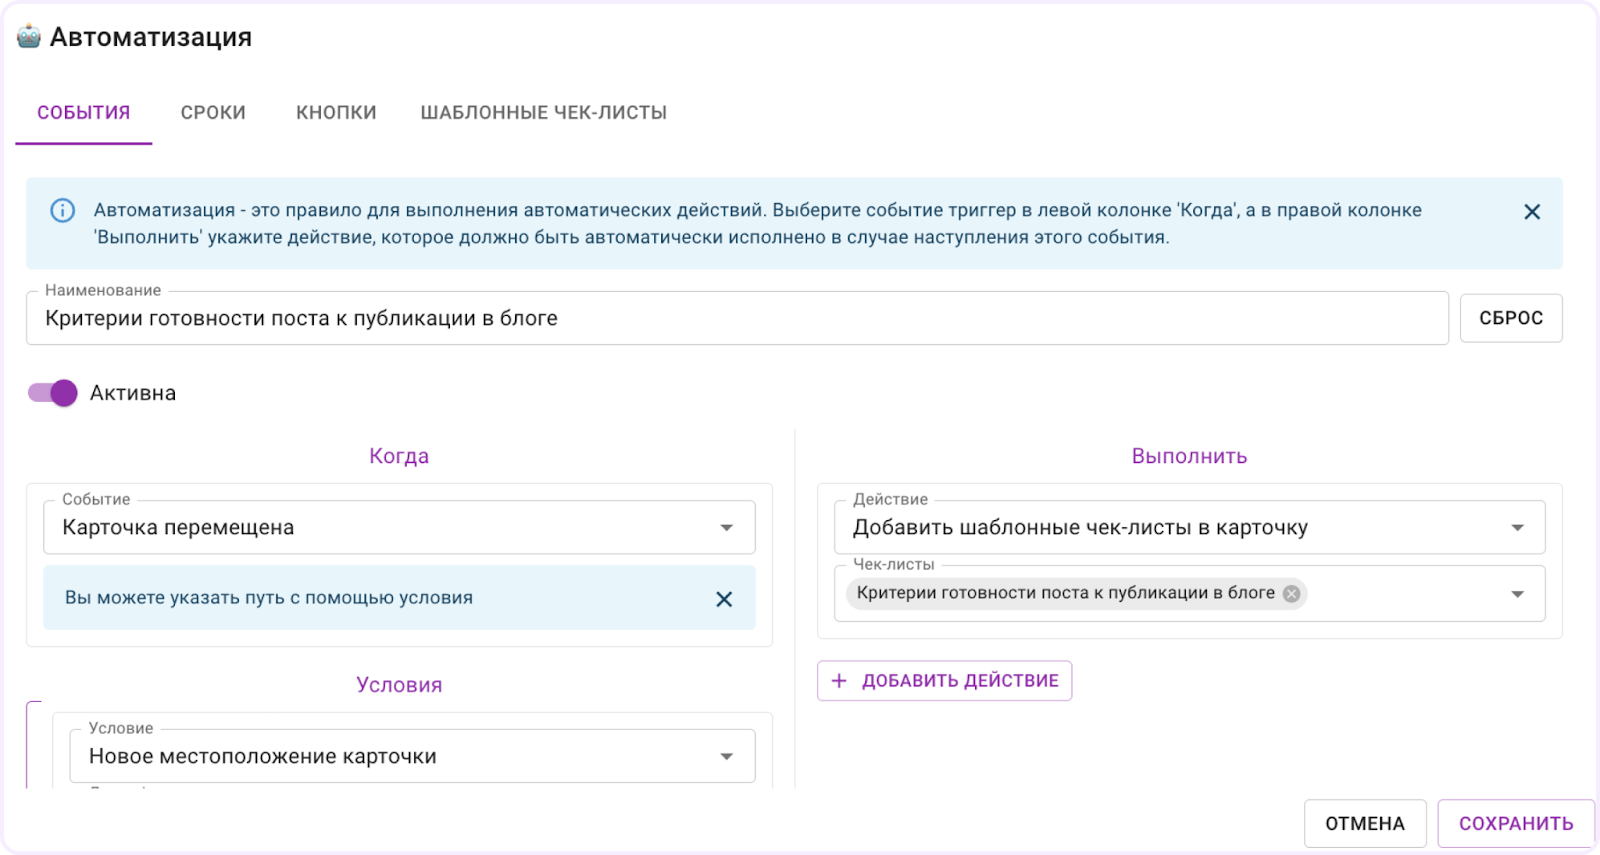Click the ОТМЕНА button
The width and height of the screenshot is (1600, 855).
point(1364,824)
